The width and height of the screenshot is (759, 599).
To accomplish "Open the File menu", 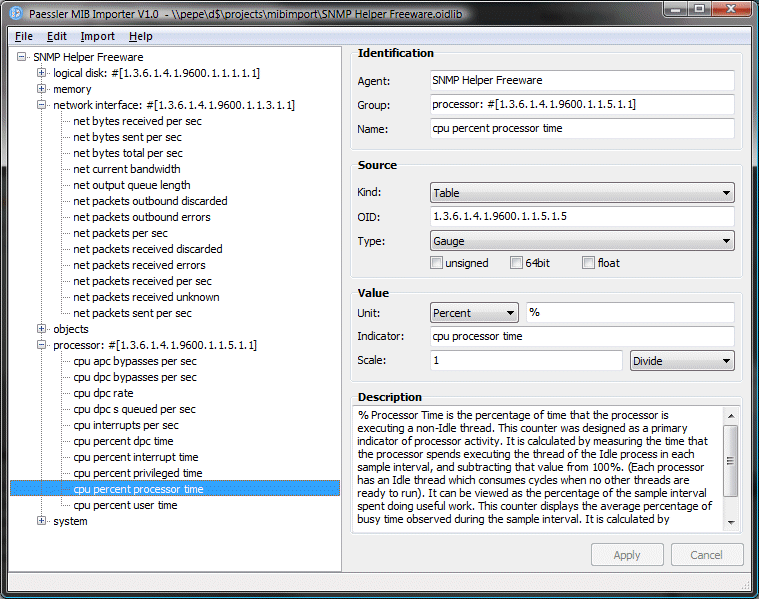I will point(24,36).
